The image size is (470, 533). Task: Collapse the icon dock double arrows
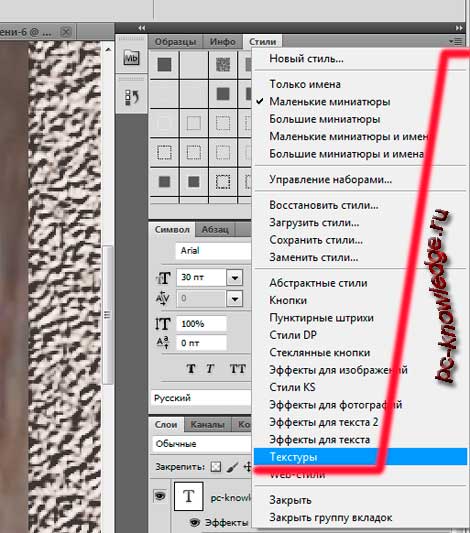coord(142,28)
